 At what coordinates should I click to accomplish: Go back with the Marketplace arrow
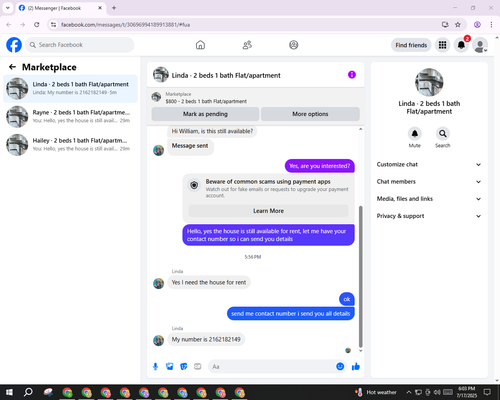12,67
